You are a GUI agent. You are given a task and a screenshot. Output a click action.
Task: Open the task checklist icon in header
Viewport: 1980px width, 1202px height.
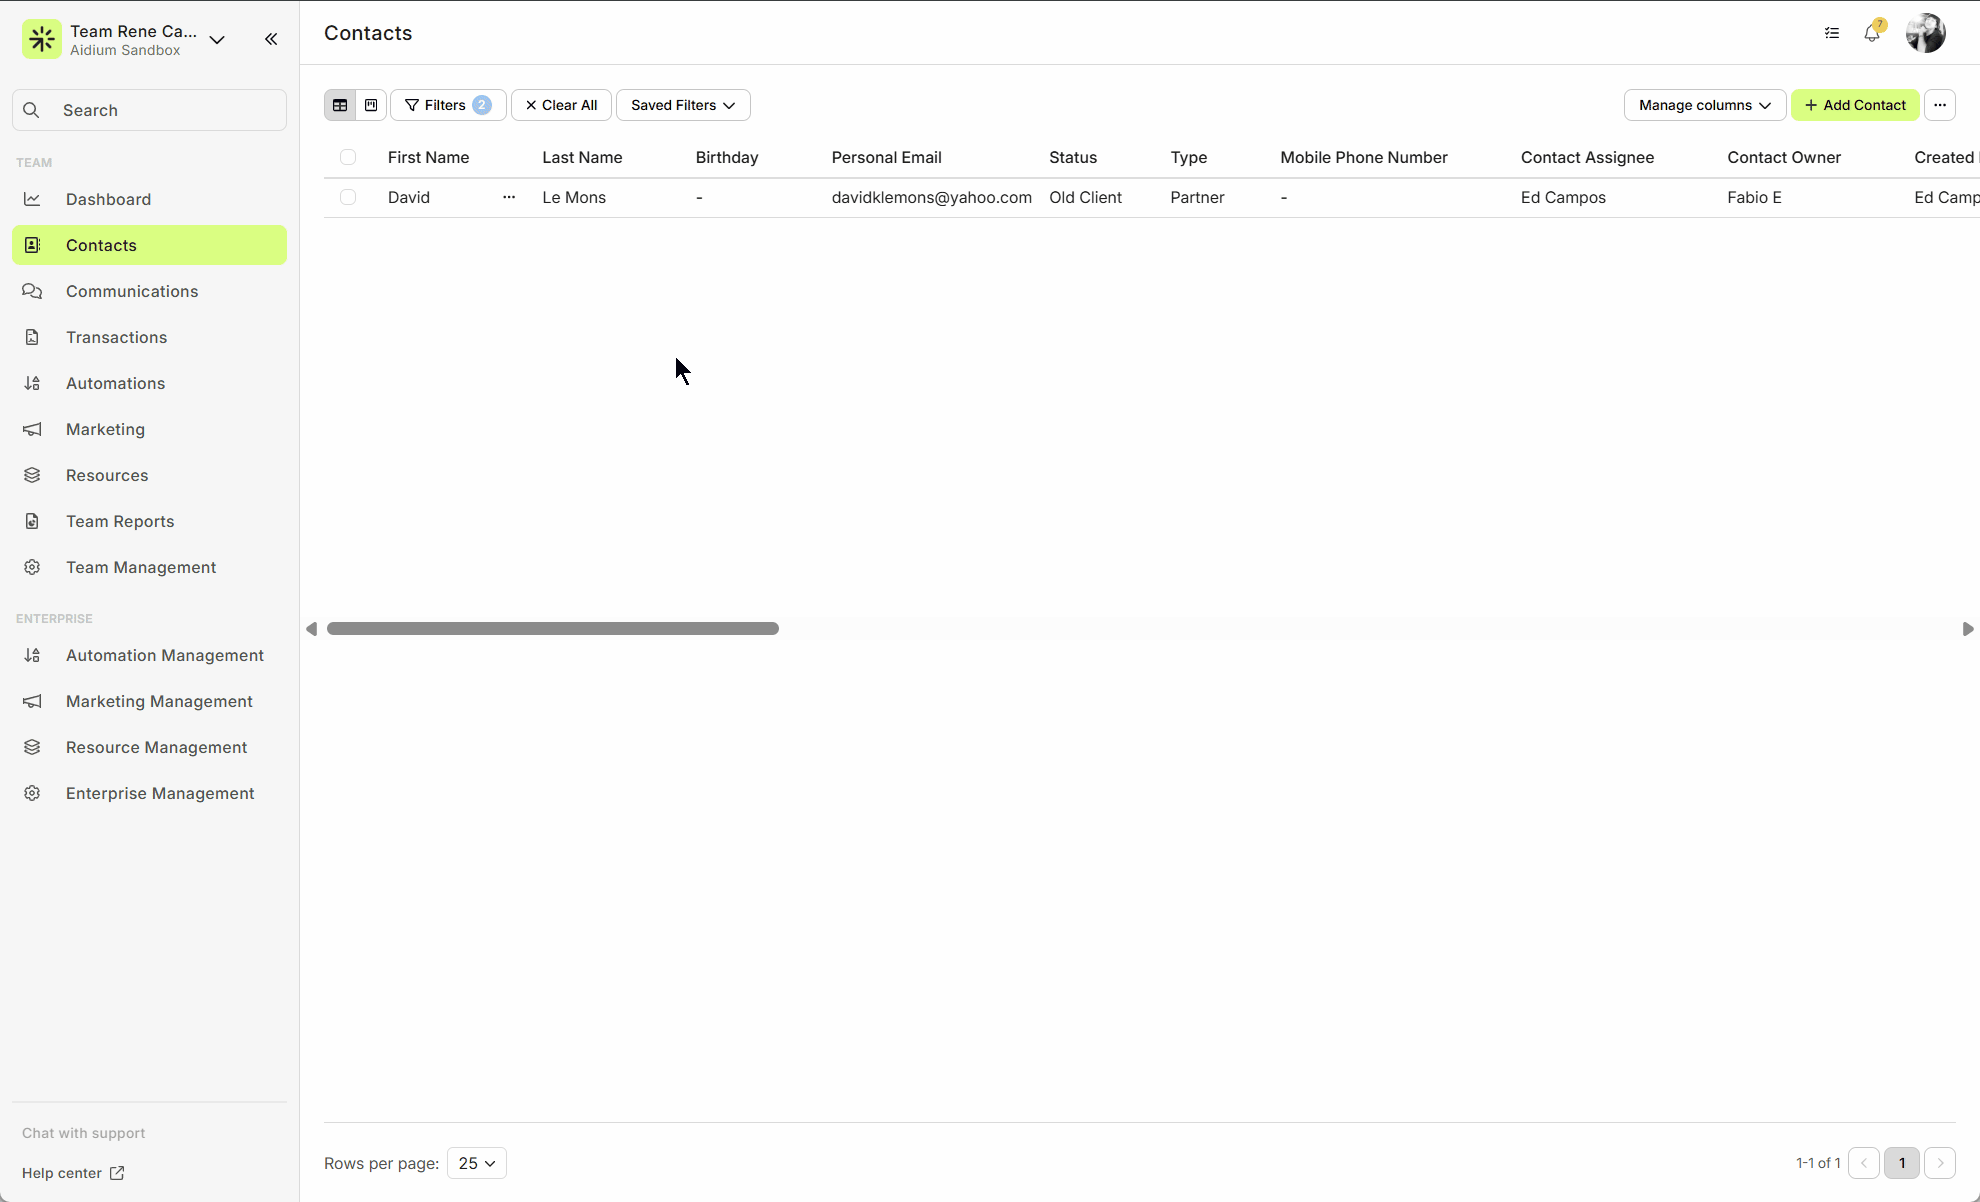point(1832,33)
